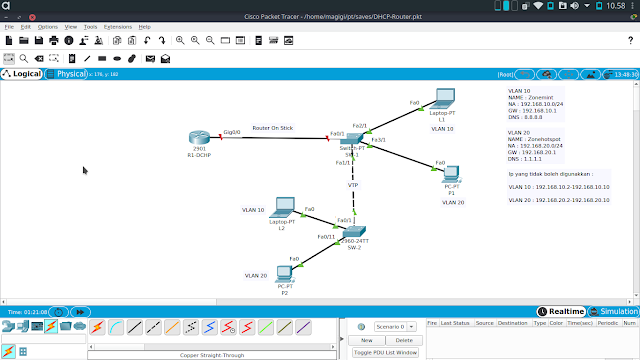Screen dimensions: 640x360
Task: Open the View menu
Action: 71,27
